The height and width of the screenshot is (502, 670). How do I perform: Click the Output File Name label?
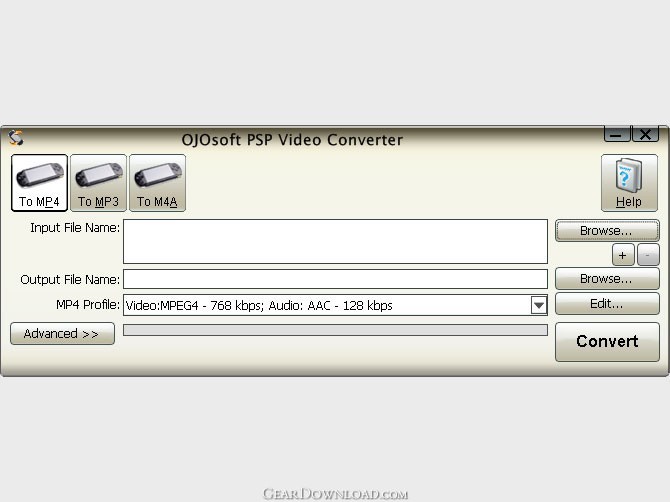click(70, 279)
